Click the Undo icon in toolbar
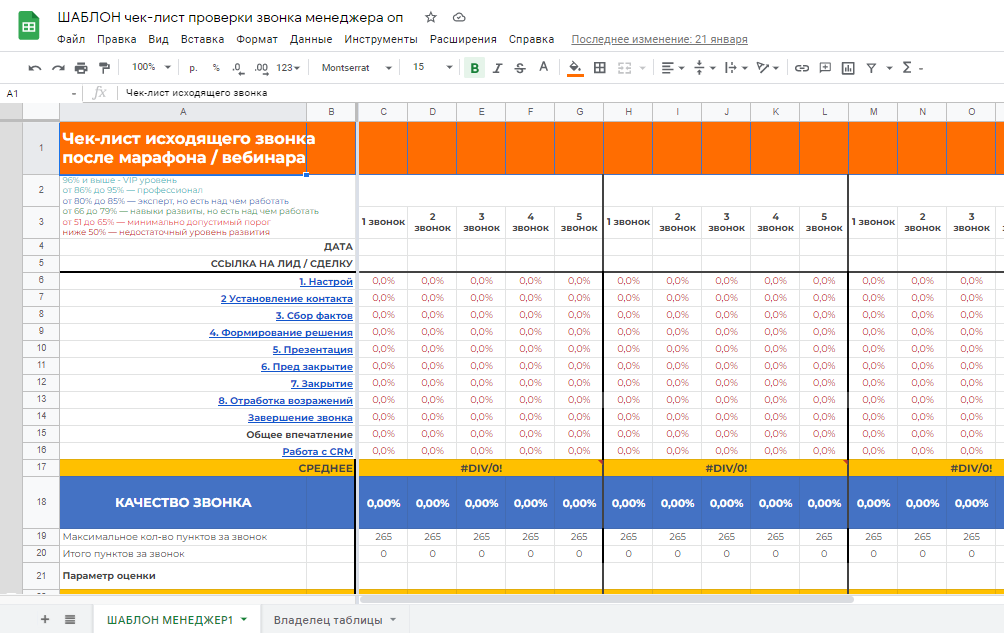 pos(35,68)
